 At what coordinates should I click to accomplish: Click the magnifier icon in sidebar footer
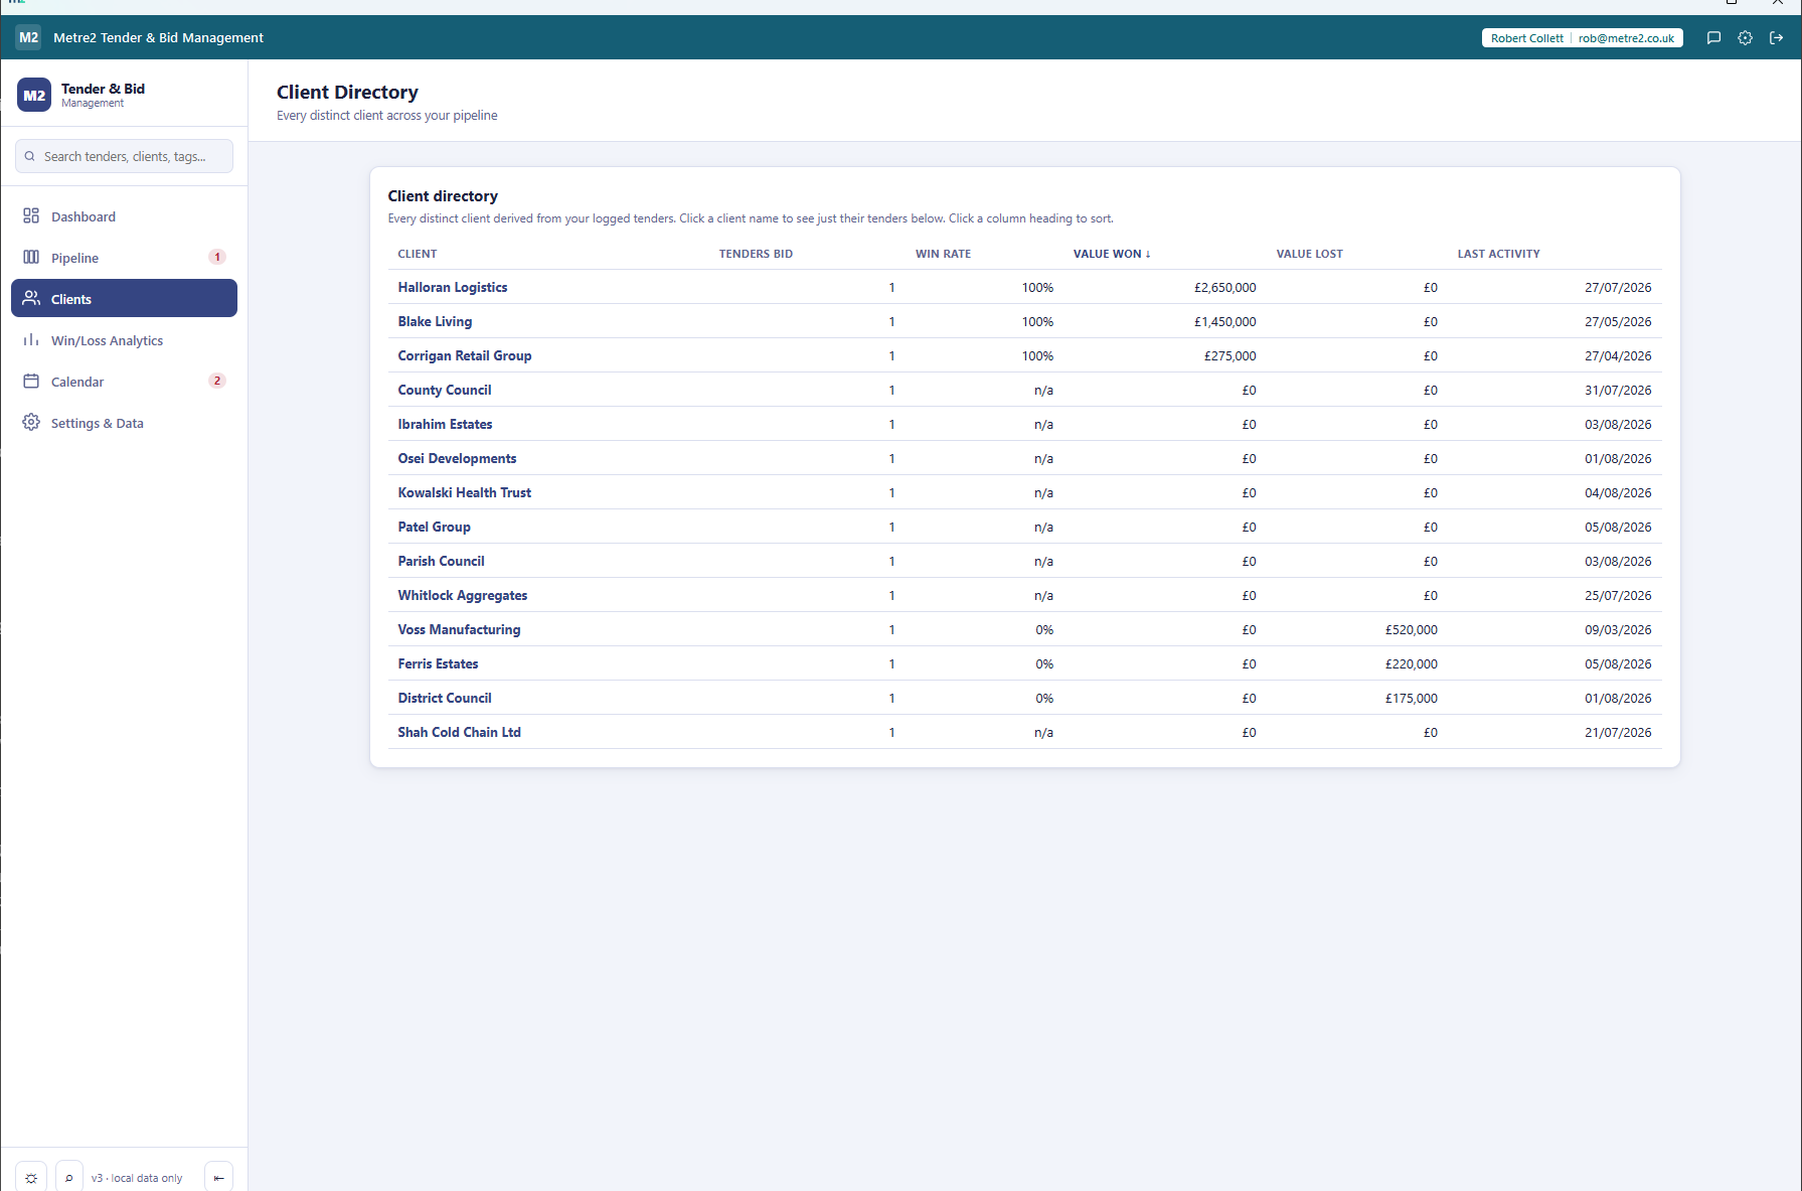(69, 1177)
